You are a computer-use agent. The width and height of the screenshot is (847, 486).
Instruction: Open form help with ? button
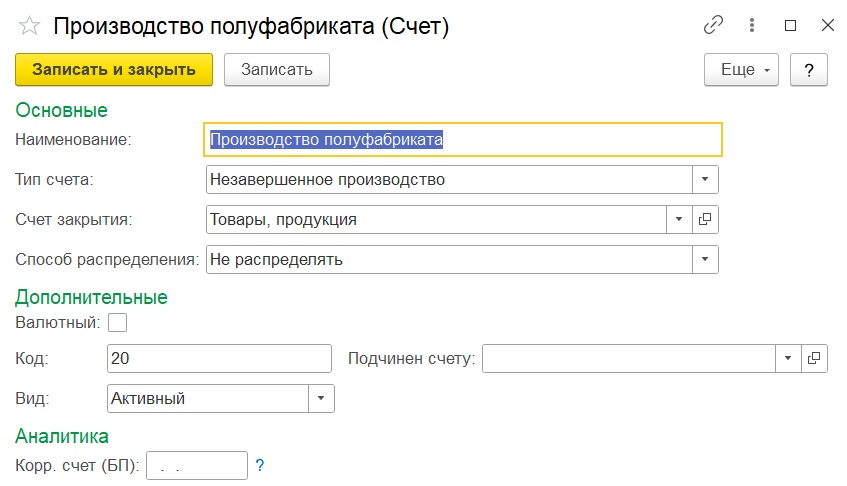(809, 70)
